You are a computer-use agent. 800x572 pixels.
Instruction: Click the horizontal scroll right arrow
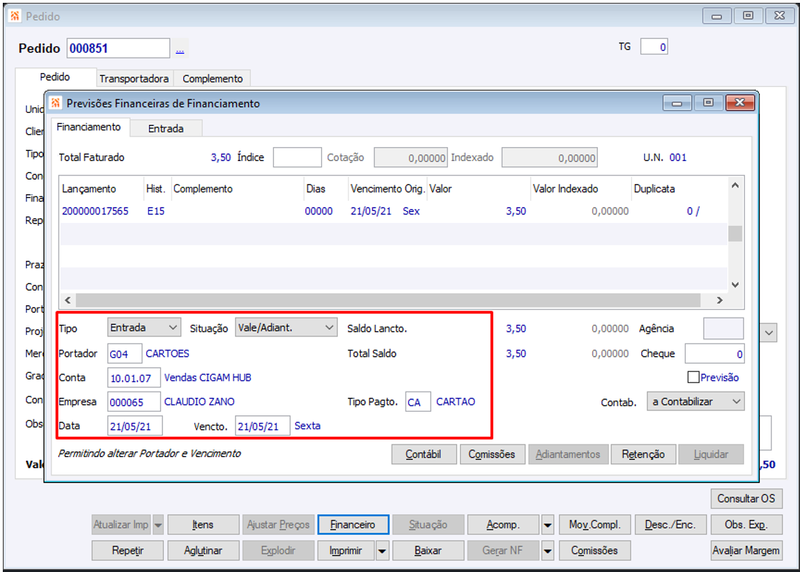[719, 300]
